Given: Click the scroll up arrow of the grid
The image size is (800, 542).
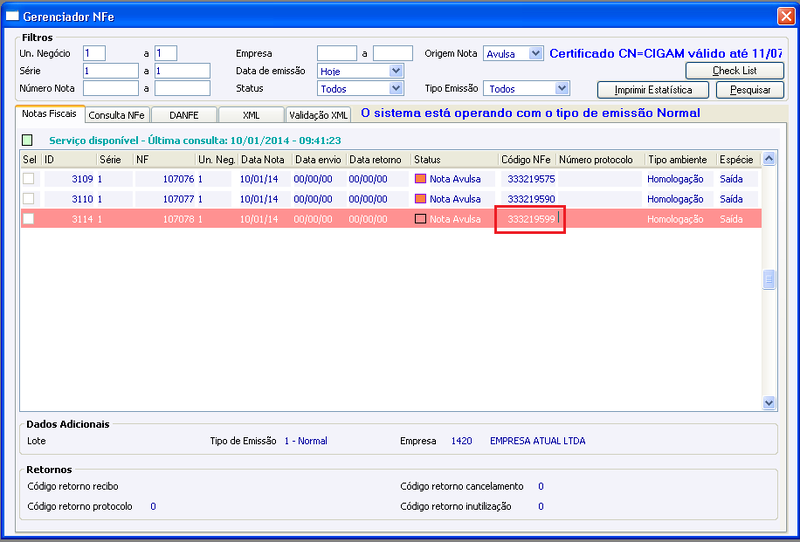Looking at the screenshot, I should click(x=769, y=159).
